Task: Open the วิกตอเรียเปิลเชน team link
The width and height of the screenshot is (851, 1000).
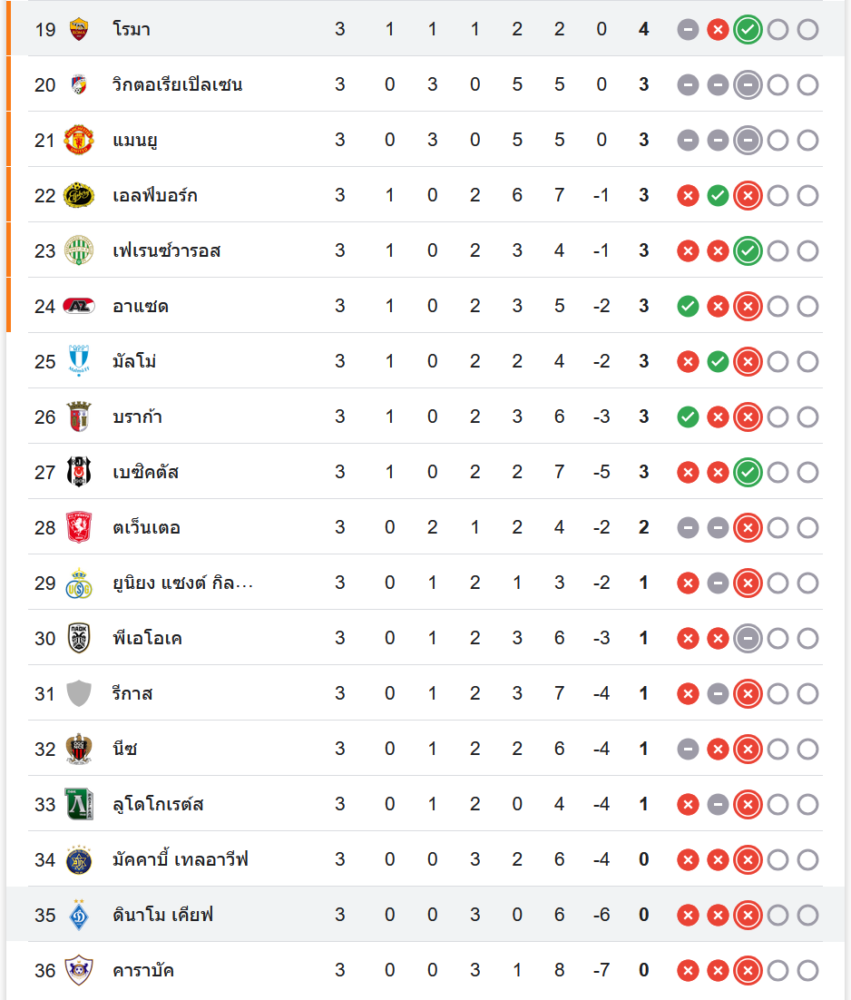Action: (177, 85)
